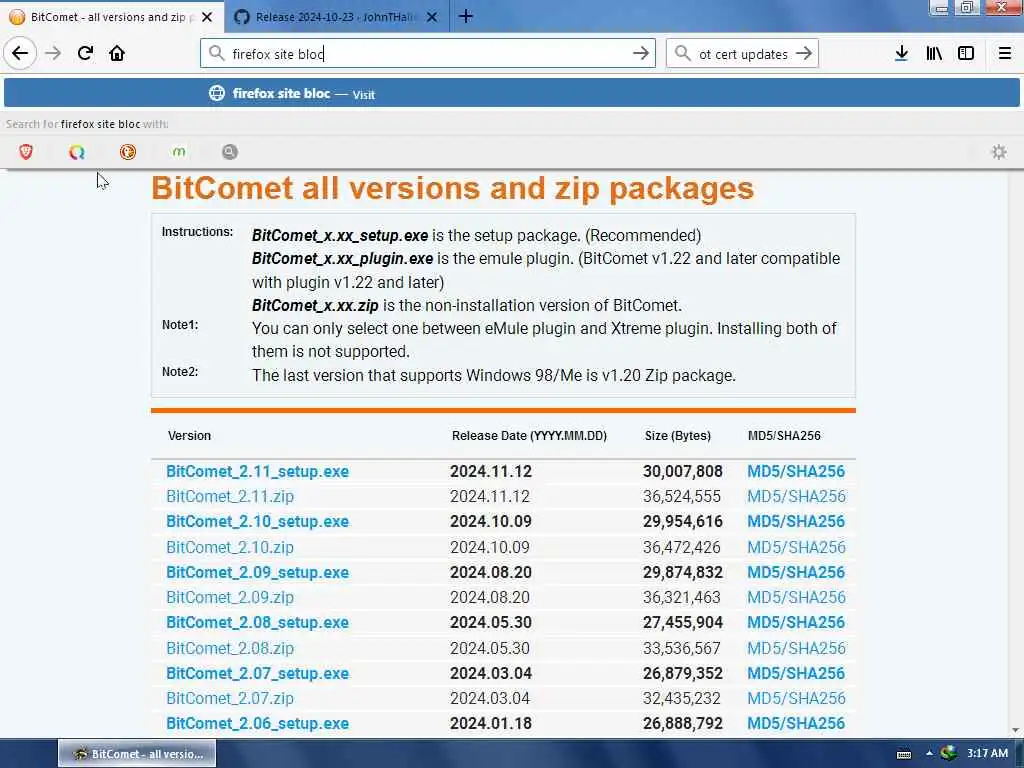Open the library bookshelf icon

tap(934, 53)
